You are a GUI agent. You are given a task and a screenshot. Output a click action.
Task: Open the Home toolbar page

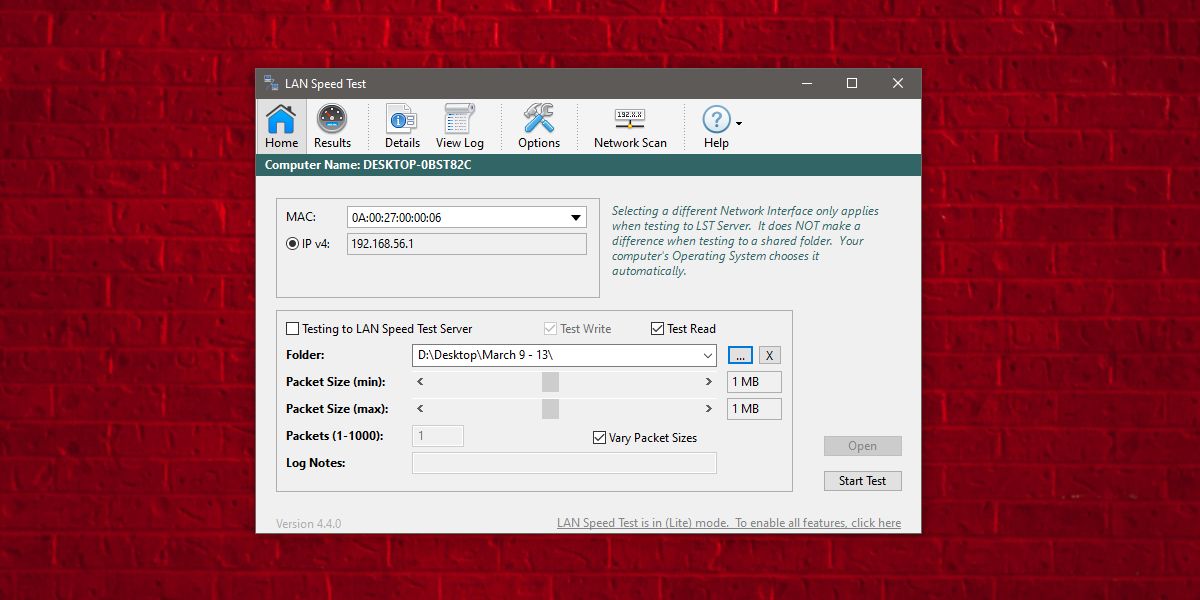[x=281, y=126]
